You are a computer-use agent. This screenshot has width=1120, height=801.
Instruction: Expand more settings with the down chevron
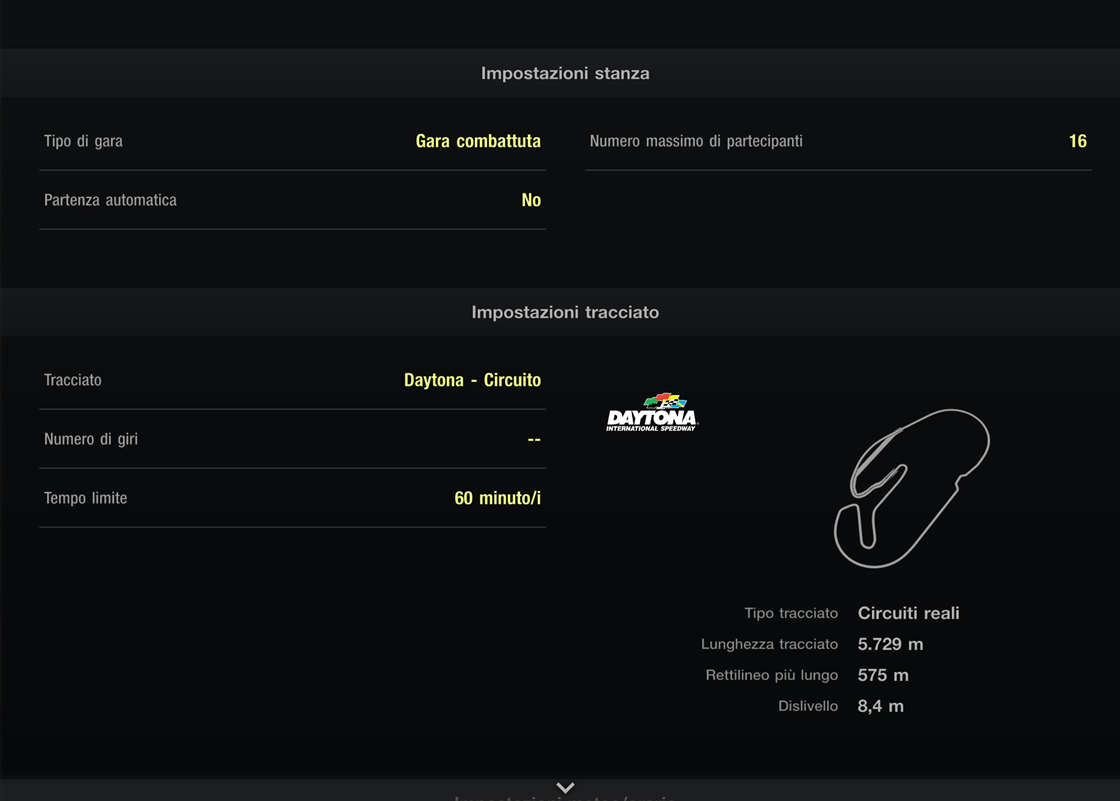565,788
